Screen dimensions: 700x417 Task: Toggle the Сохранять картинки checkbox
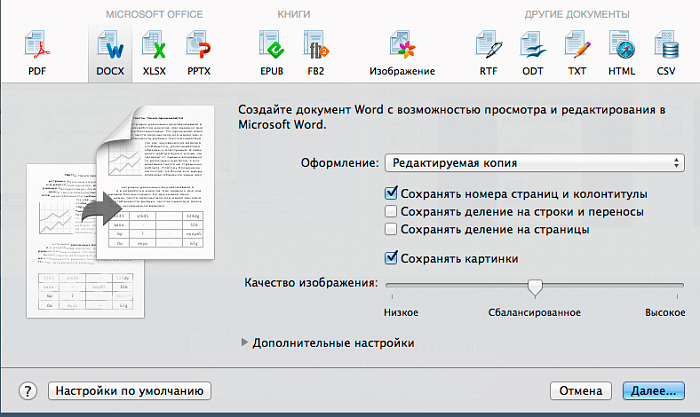tap(391, 258)
